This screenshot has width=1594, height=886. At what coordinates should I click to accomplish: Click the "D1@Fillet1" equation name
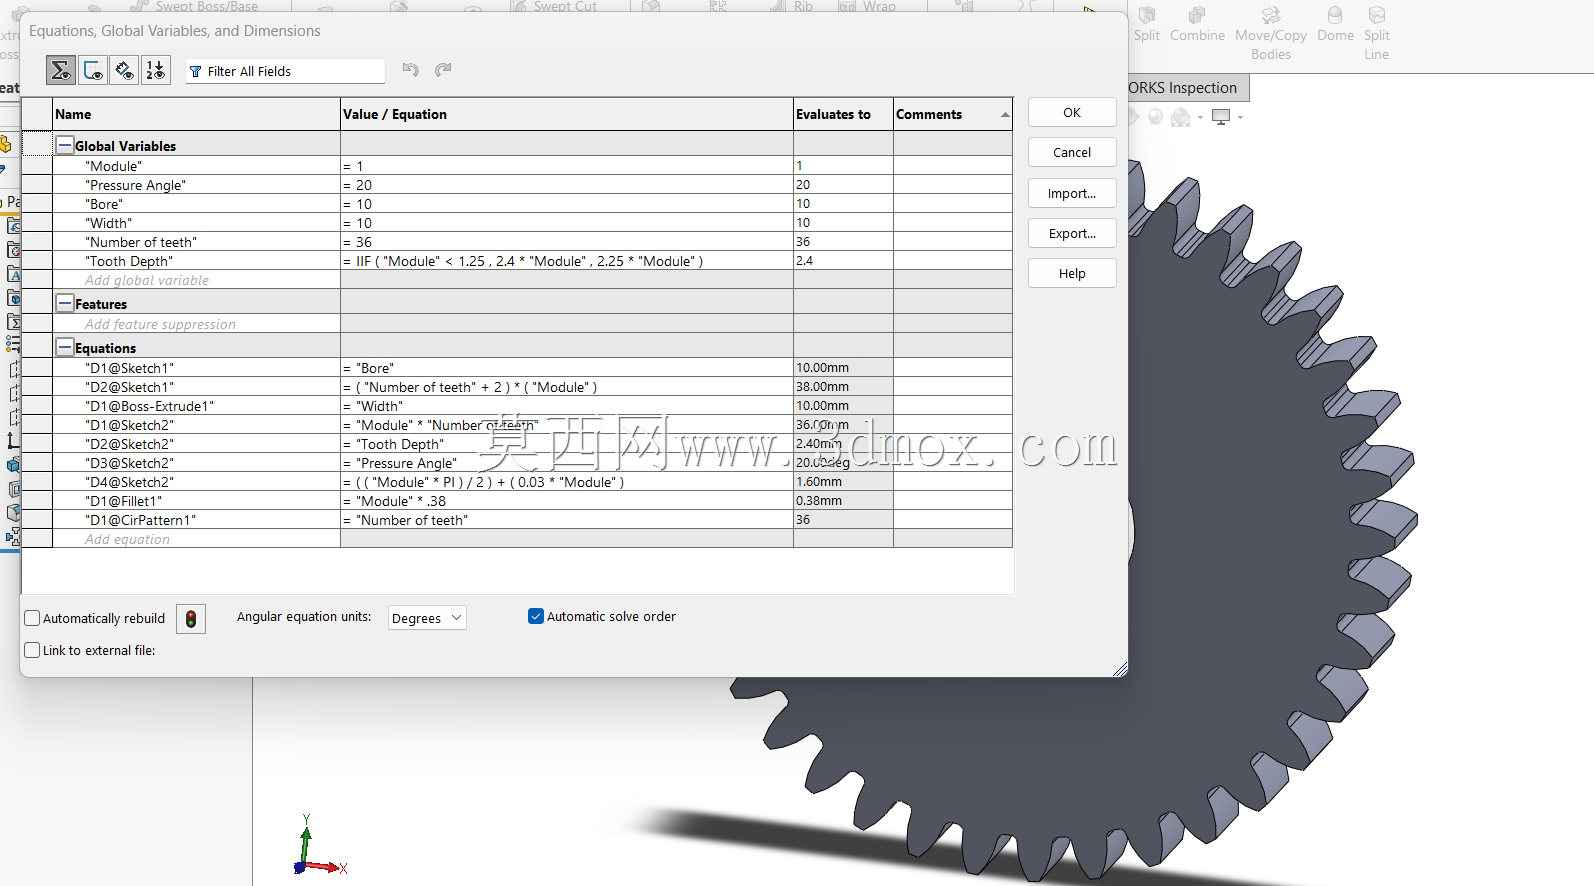[x=124, y=501]
